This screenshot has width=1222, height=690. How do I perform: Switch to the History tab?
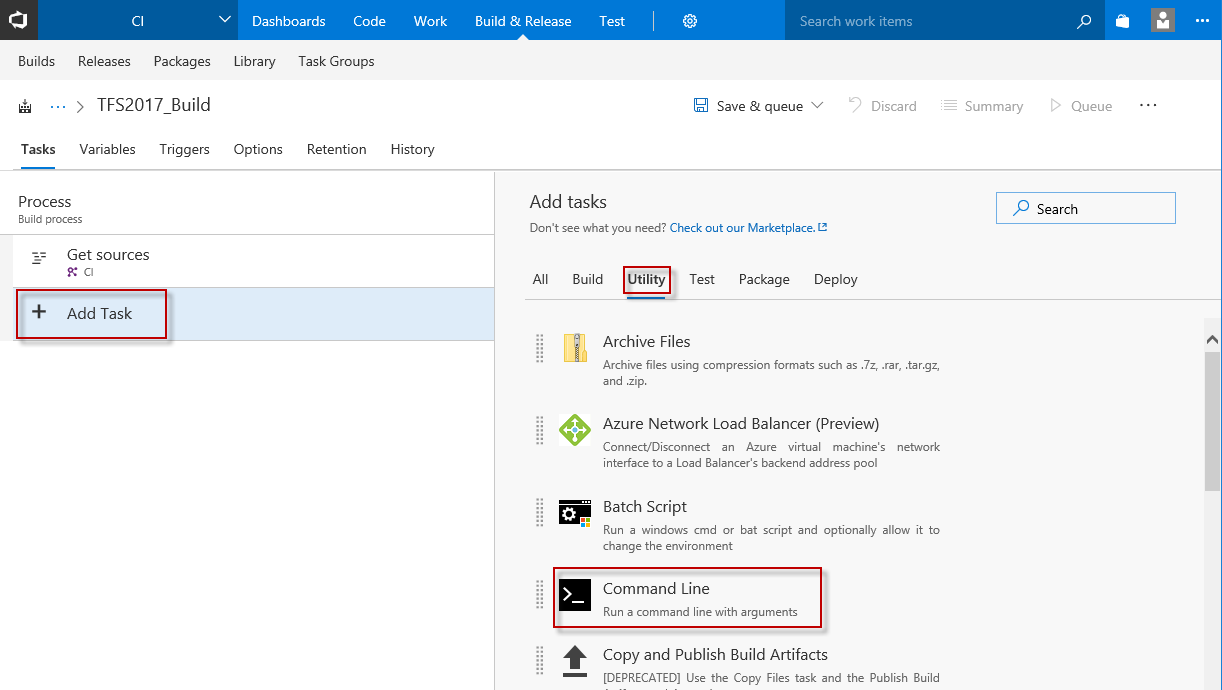(x=412, y=149)
